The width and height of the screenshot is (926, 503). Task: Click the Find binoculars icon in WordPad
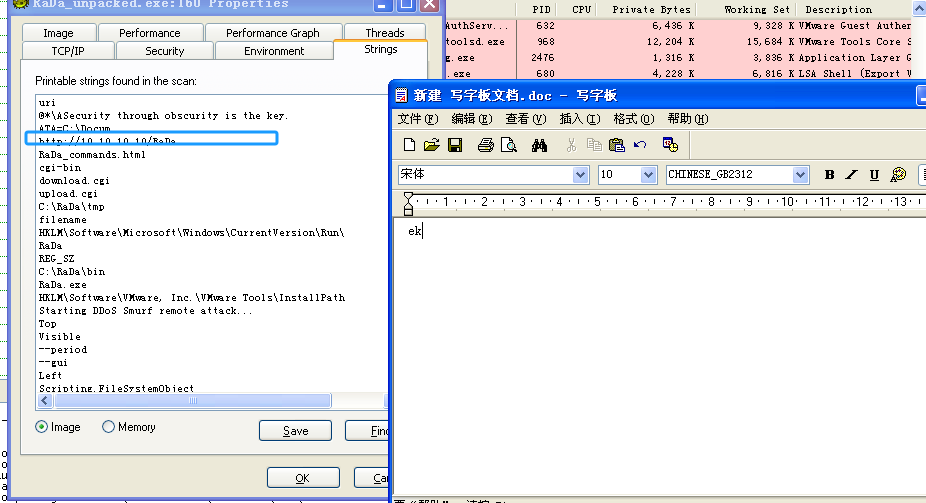[539, 145]
